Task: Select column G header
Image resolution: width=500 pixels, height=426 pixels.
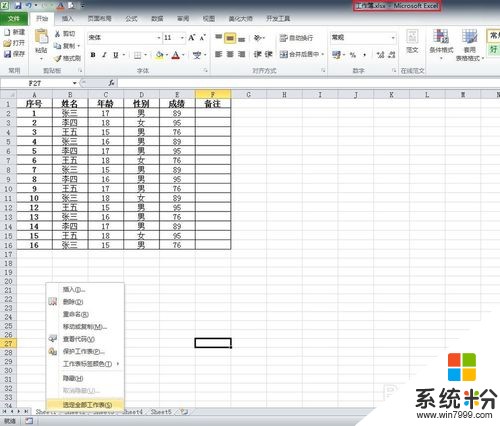Action: 249,95
